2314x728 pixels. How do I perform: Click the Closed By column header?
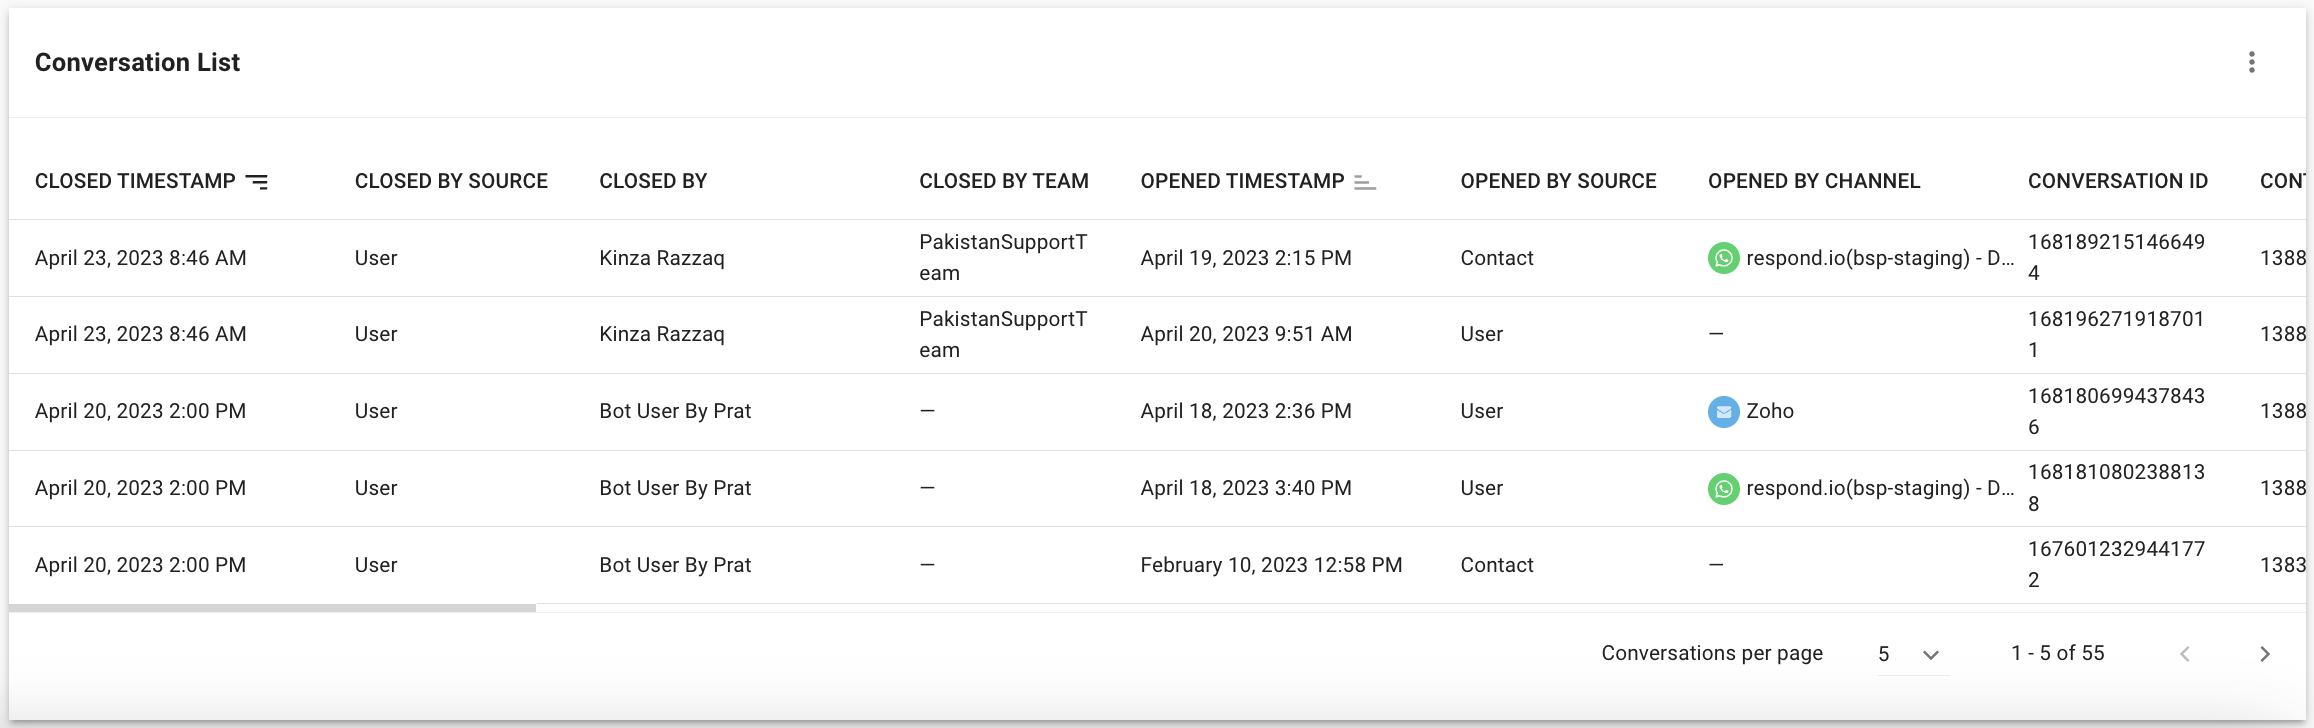pyautogui.click(x=653, y=181)
